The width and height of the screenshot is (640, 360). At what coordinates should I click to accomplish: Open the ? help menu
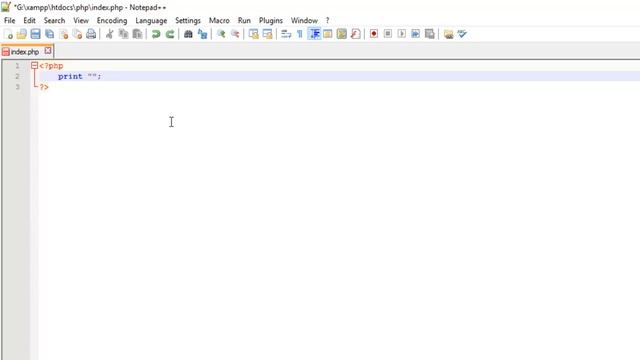[x=327, y=20]
